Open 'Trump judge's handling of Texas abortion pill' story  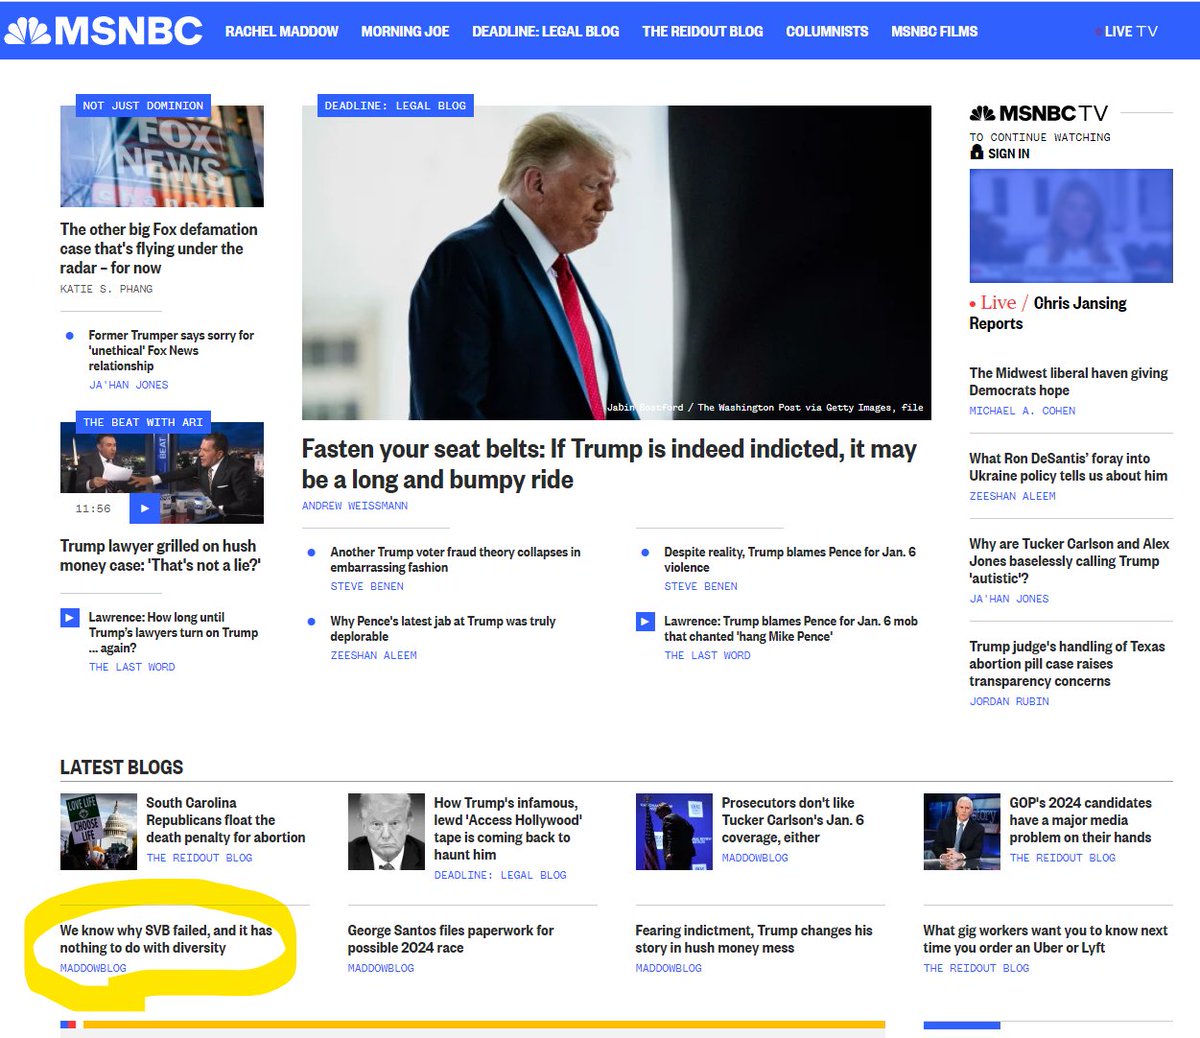[x=1067, y=663]
